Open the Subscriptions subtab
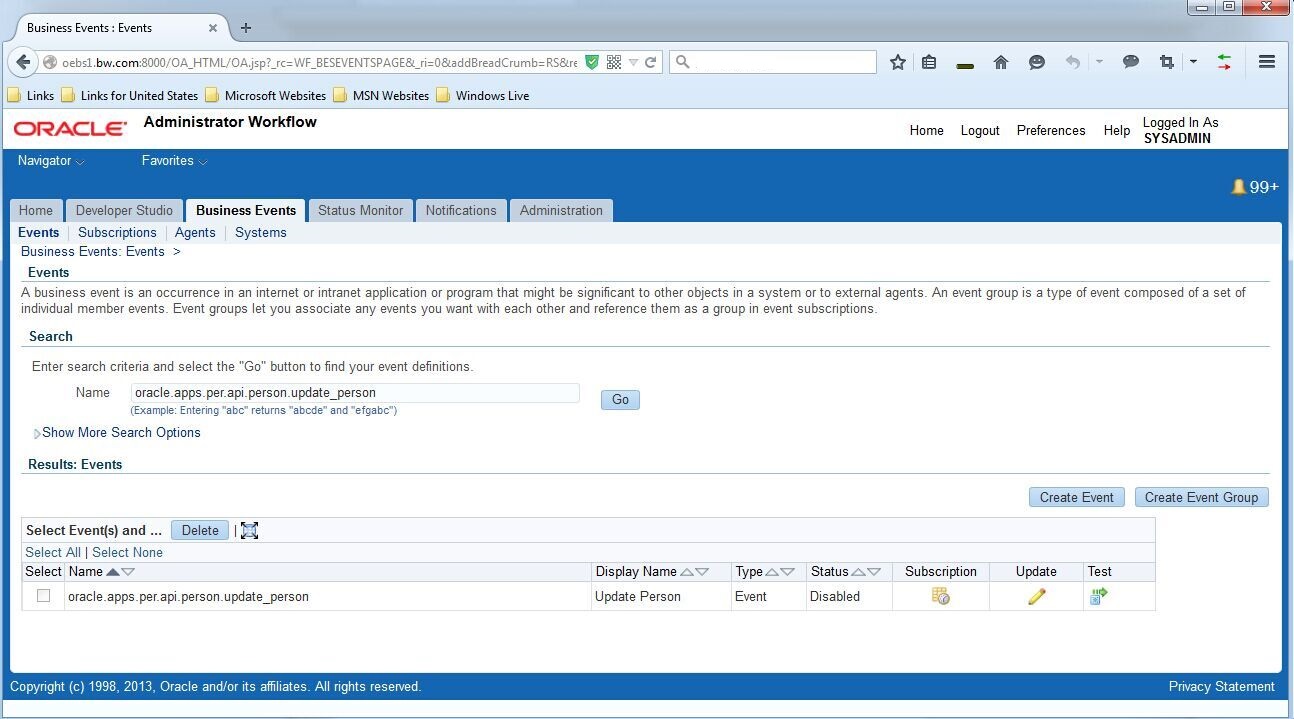The height and width of the screenshot is (719, 1294). 117,232
